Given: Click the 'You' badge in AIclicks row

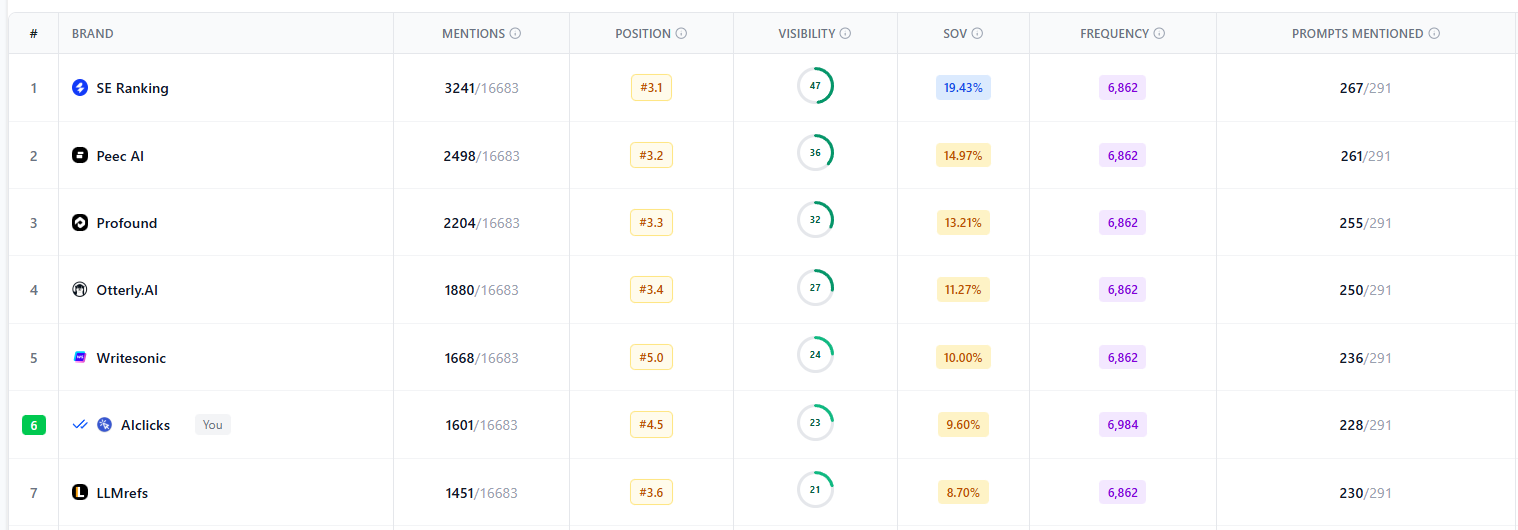Looking at the screenshot, I should [212, 425].
